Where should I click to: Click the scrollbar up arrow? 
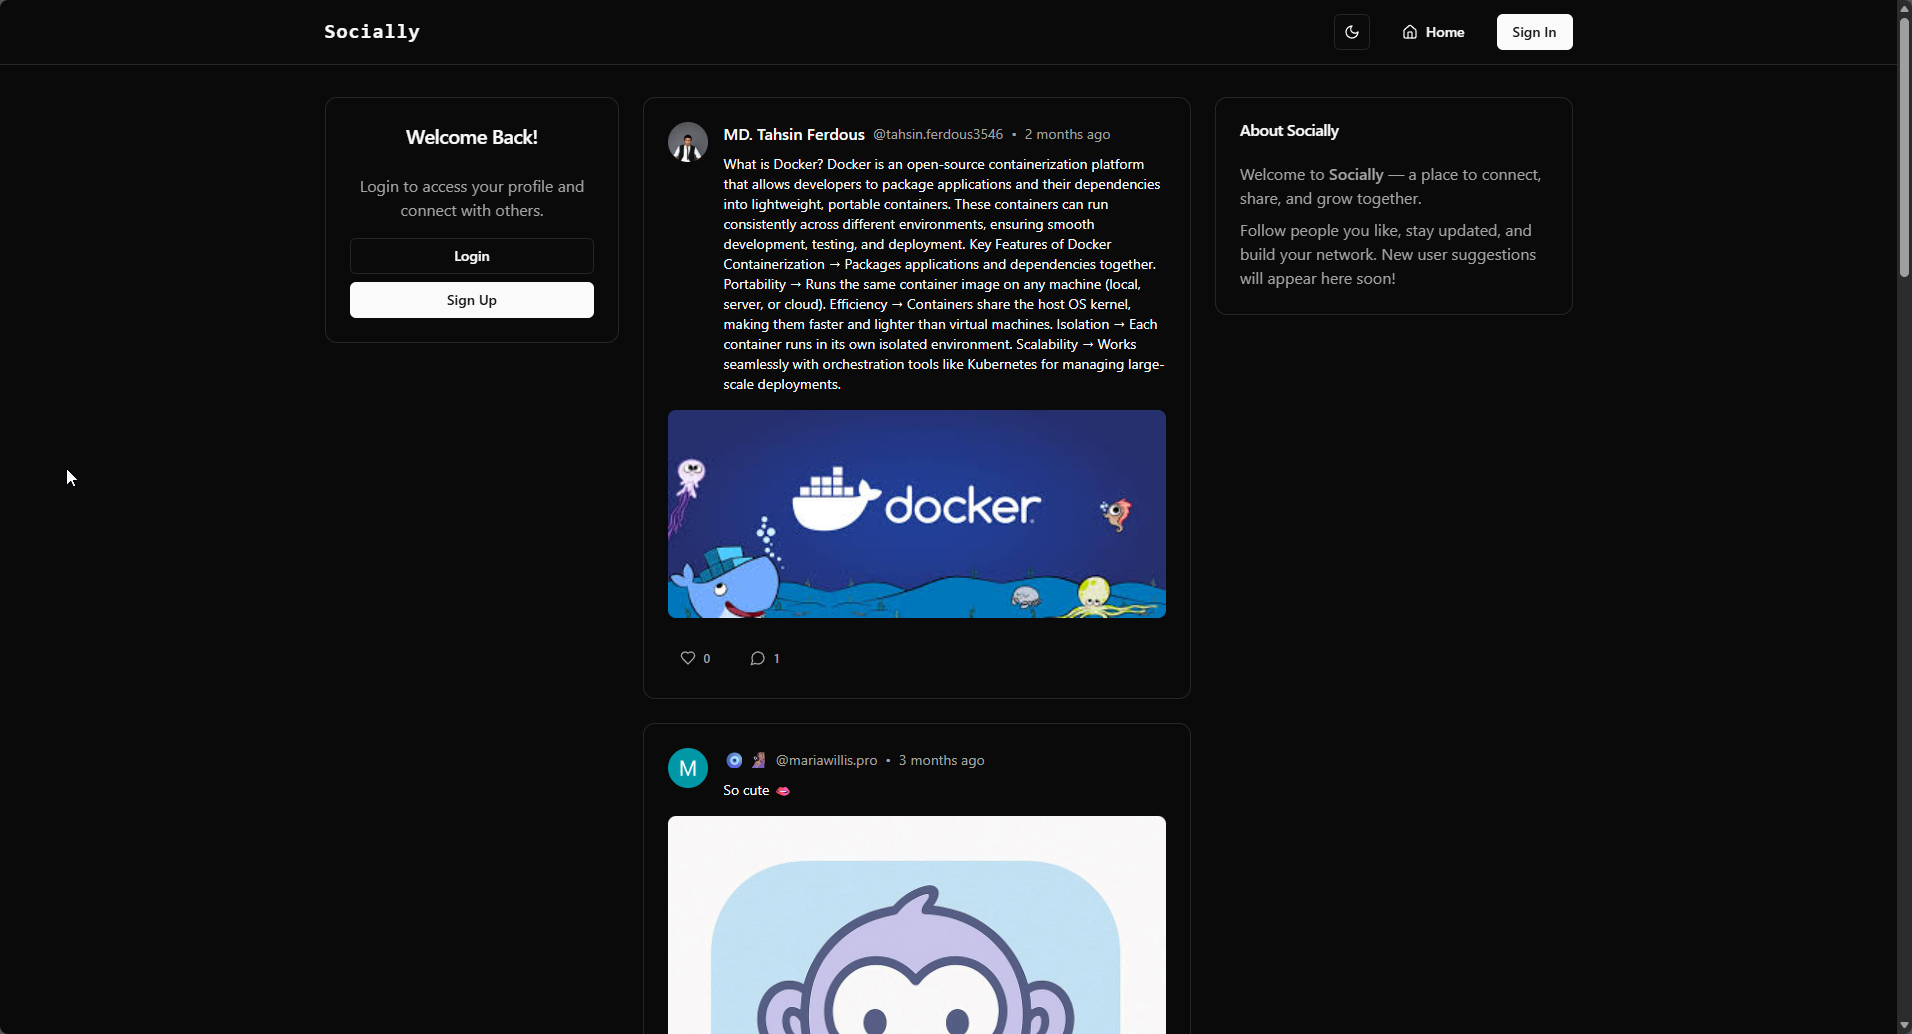click(1904, 8)
